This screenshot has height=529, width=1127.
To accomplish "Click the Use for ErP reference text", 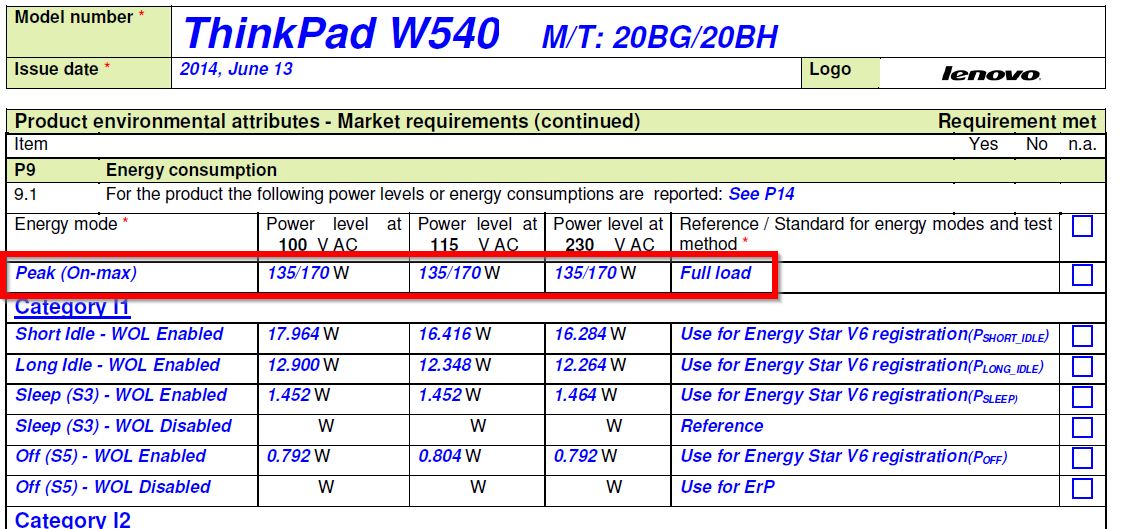I will coord(727,487).
